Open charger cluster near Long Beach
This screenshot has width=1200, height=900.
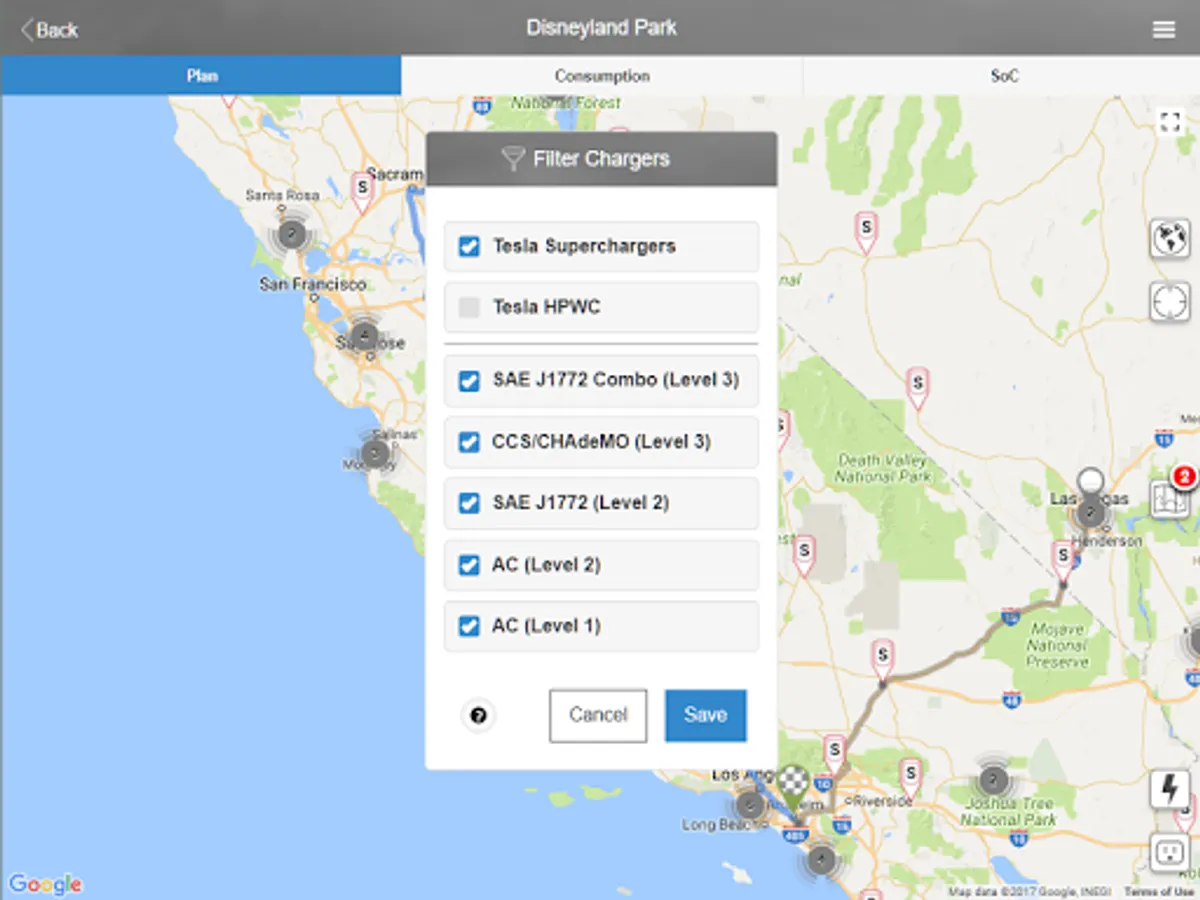750,805
